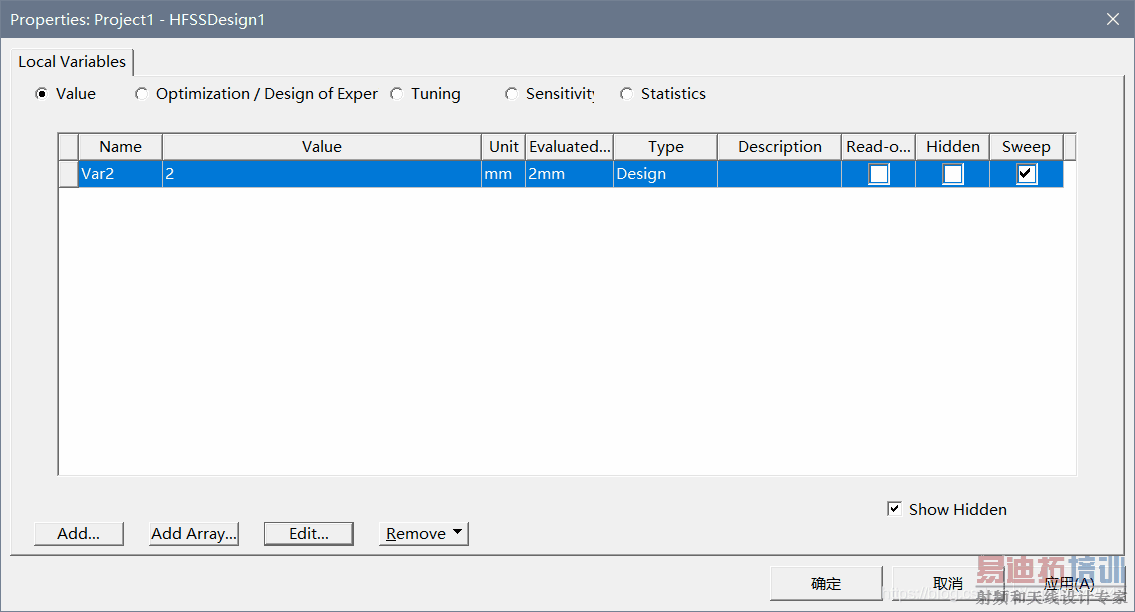Click the value cell containing 2
The image size is (1135, 612).
click(322, 174)
